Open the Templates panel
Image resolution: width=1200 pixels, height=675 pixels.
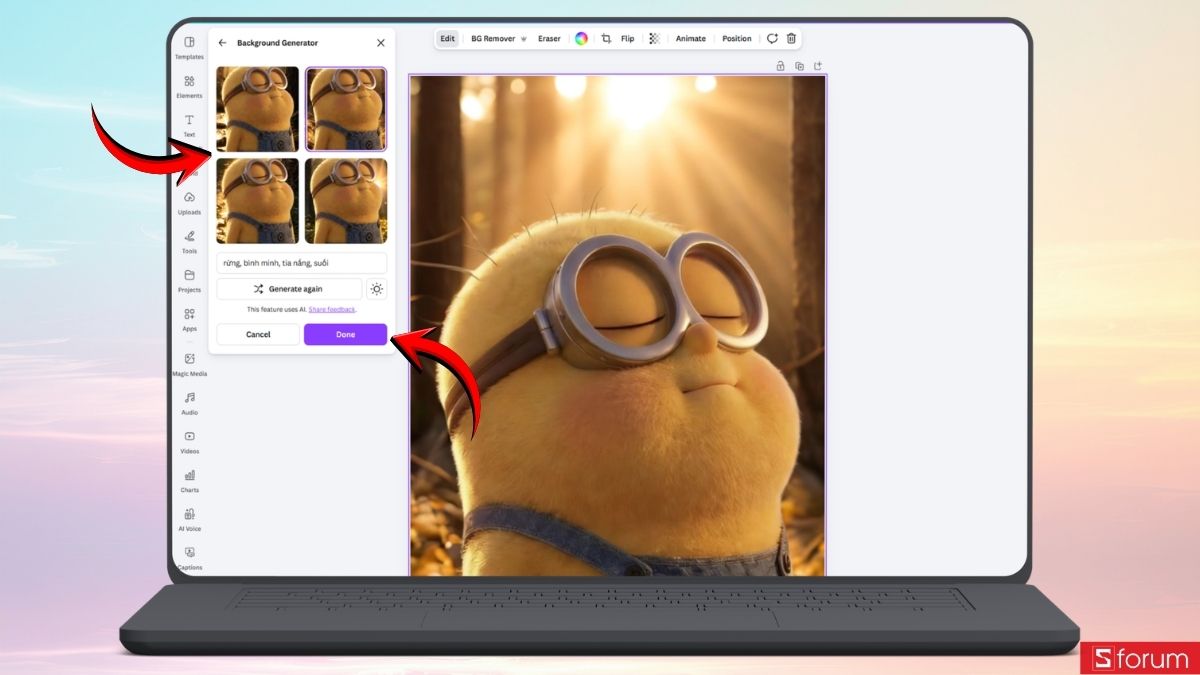[189, 48]
